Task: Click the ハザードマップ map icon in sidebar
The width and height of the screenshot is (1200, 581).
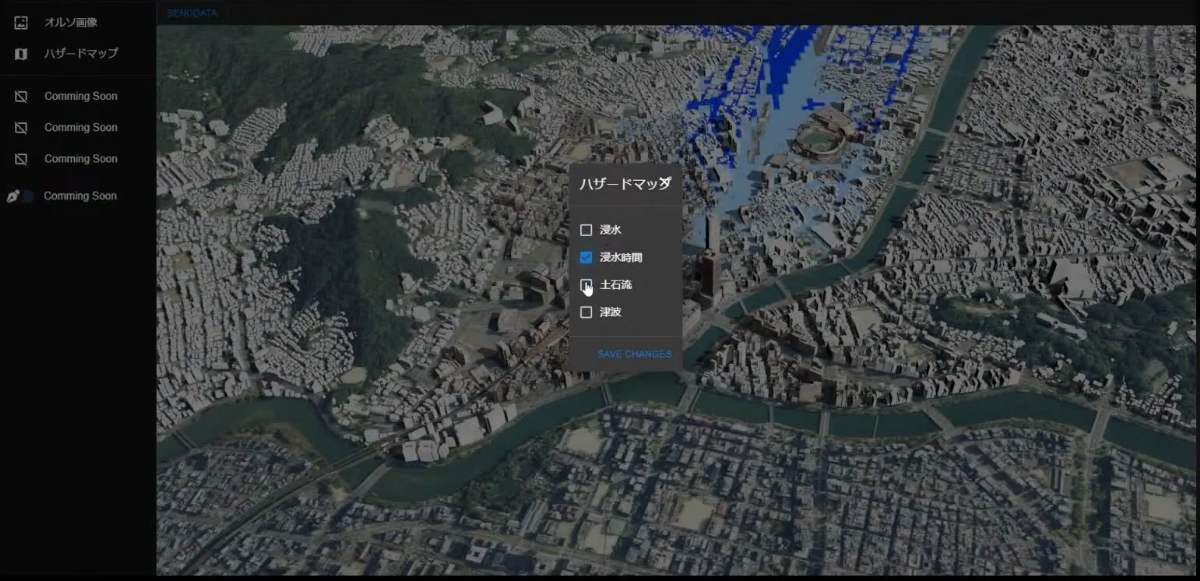Action: click(x=21, y=53)
